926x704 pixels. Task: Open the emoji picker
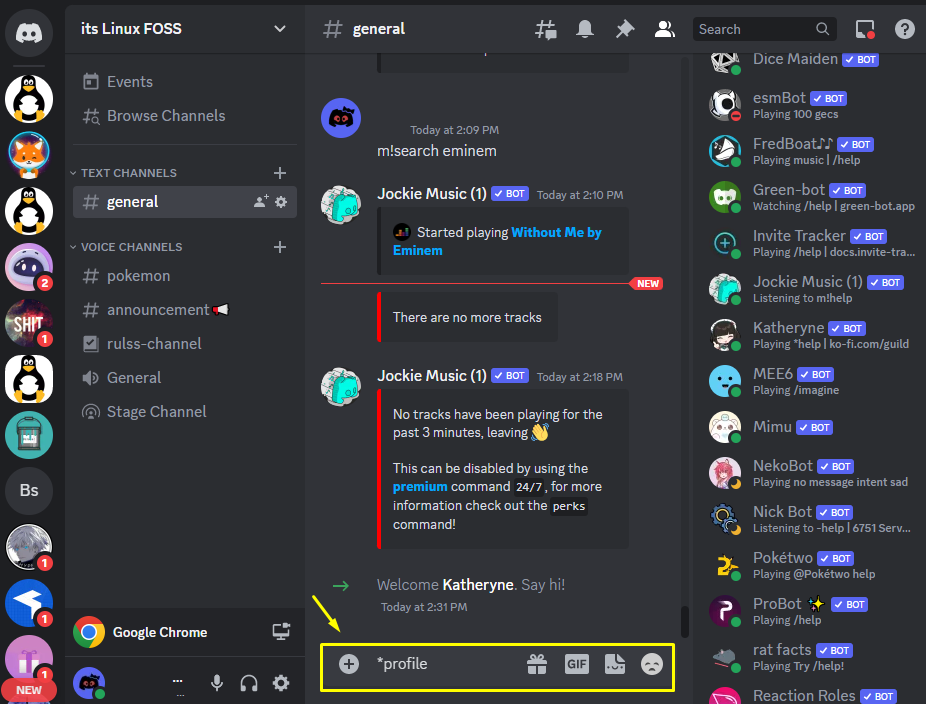pyautogui.click(x=652, y=664)
